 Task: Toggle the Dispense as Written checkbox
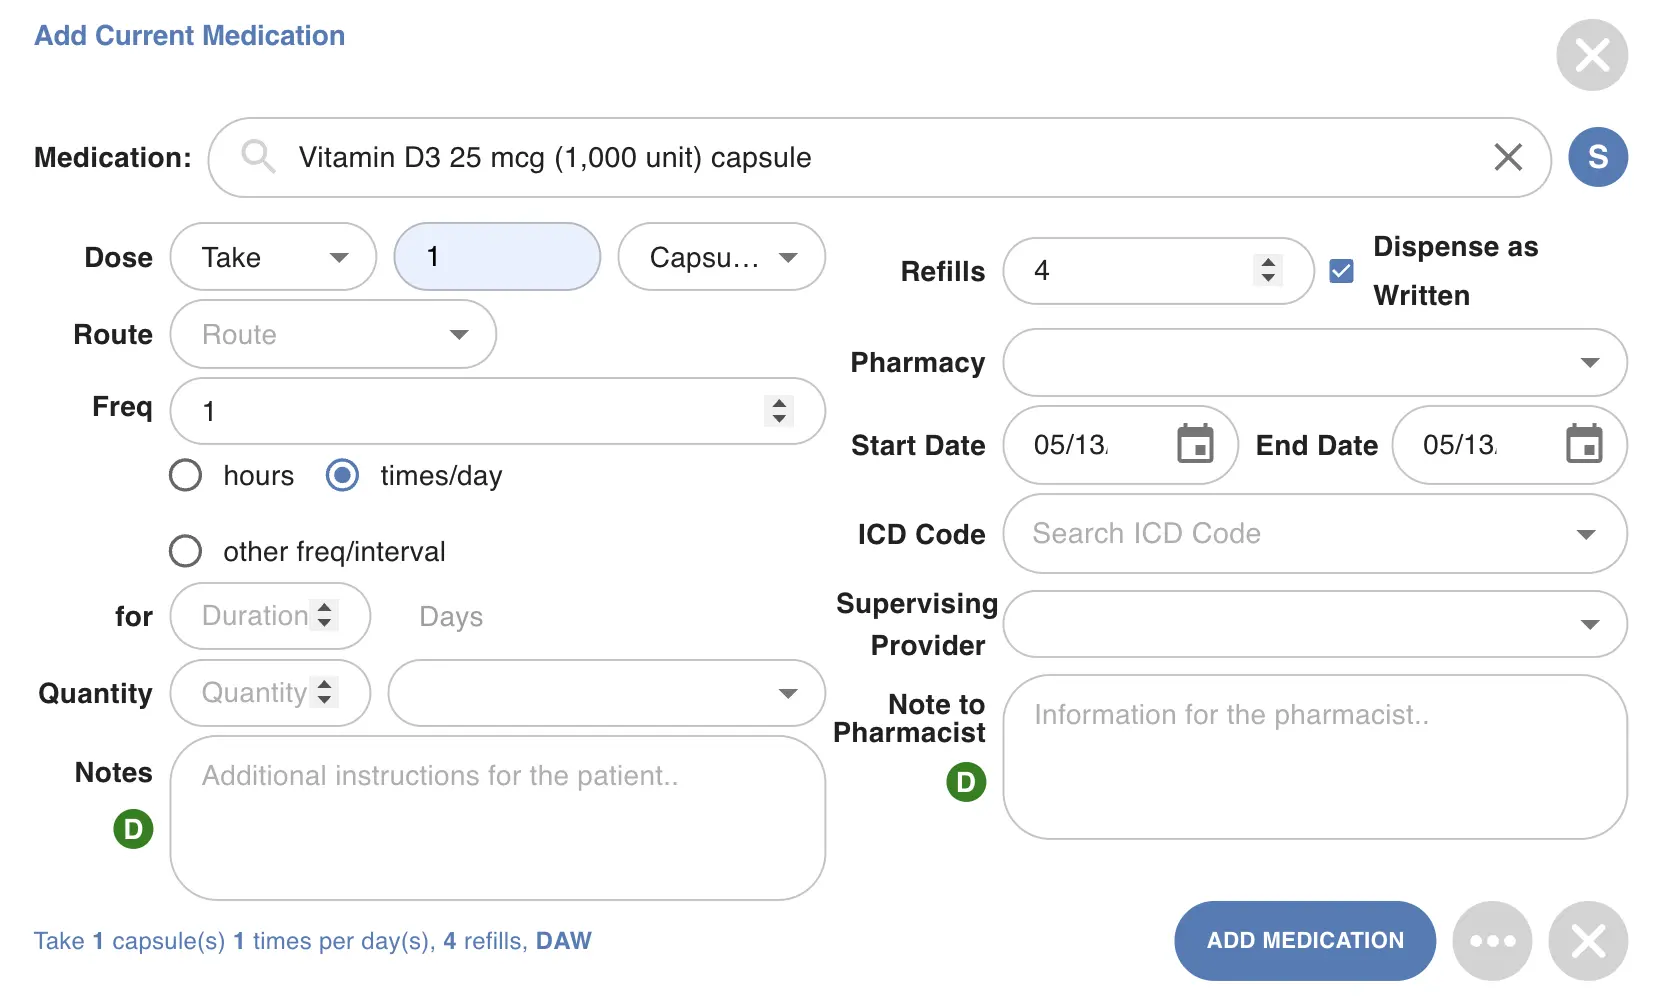click(1342, 271)
